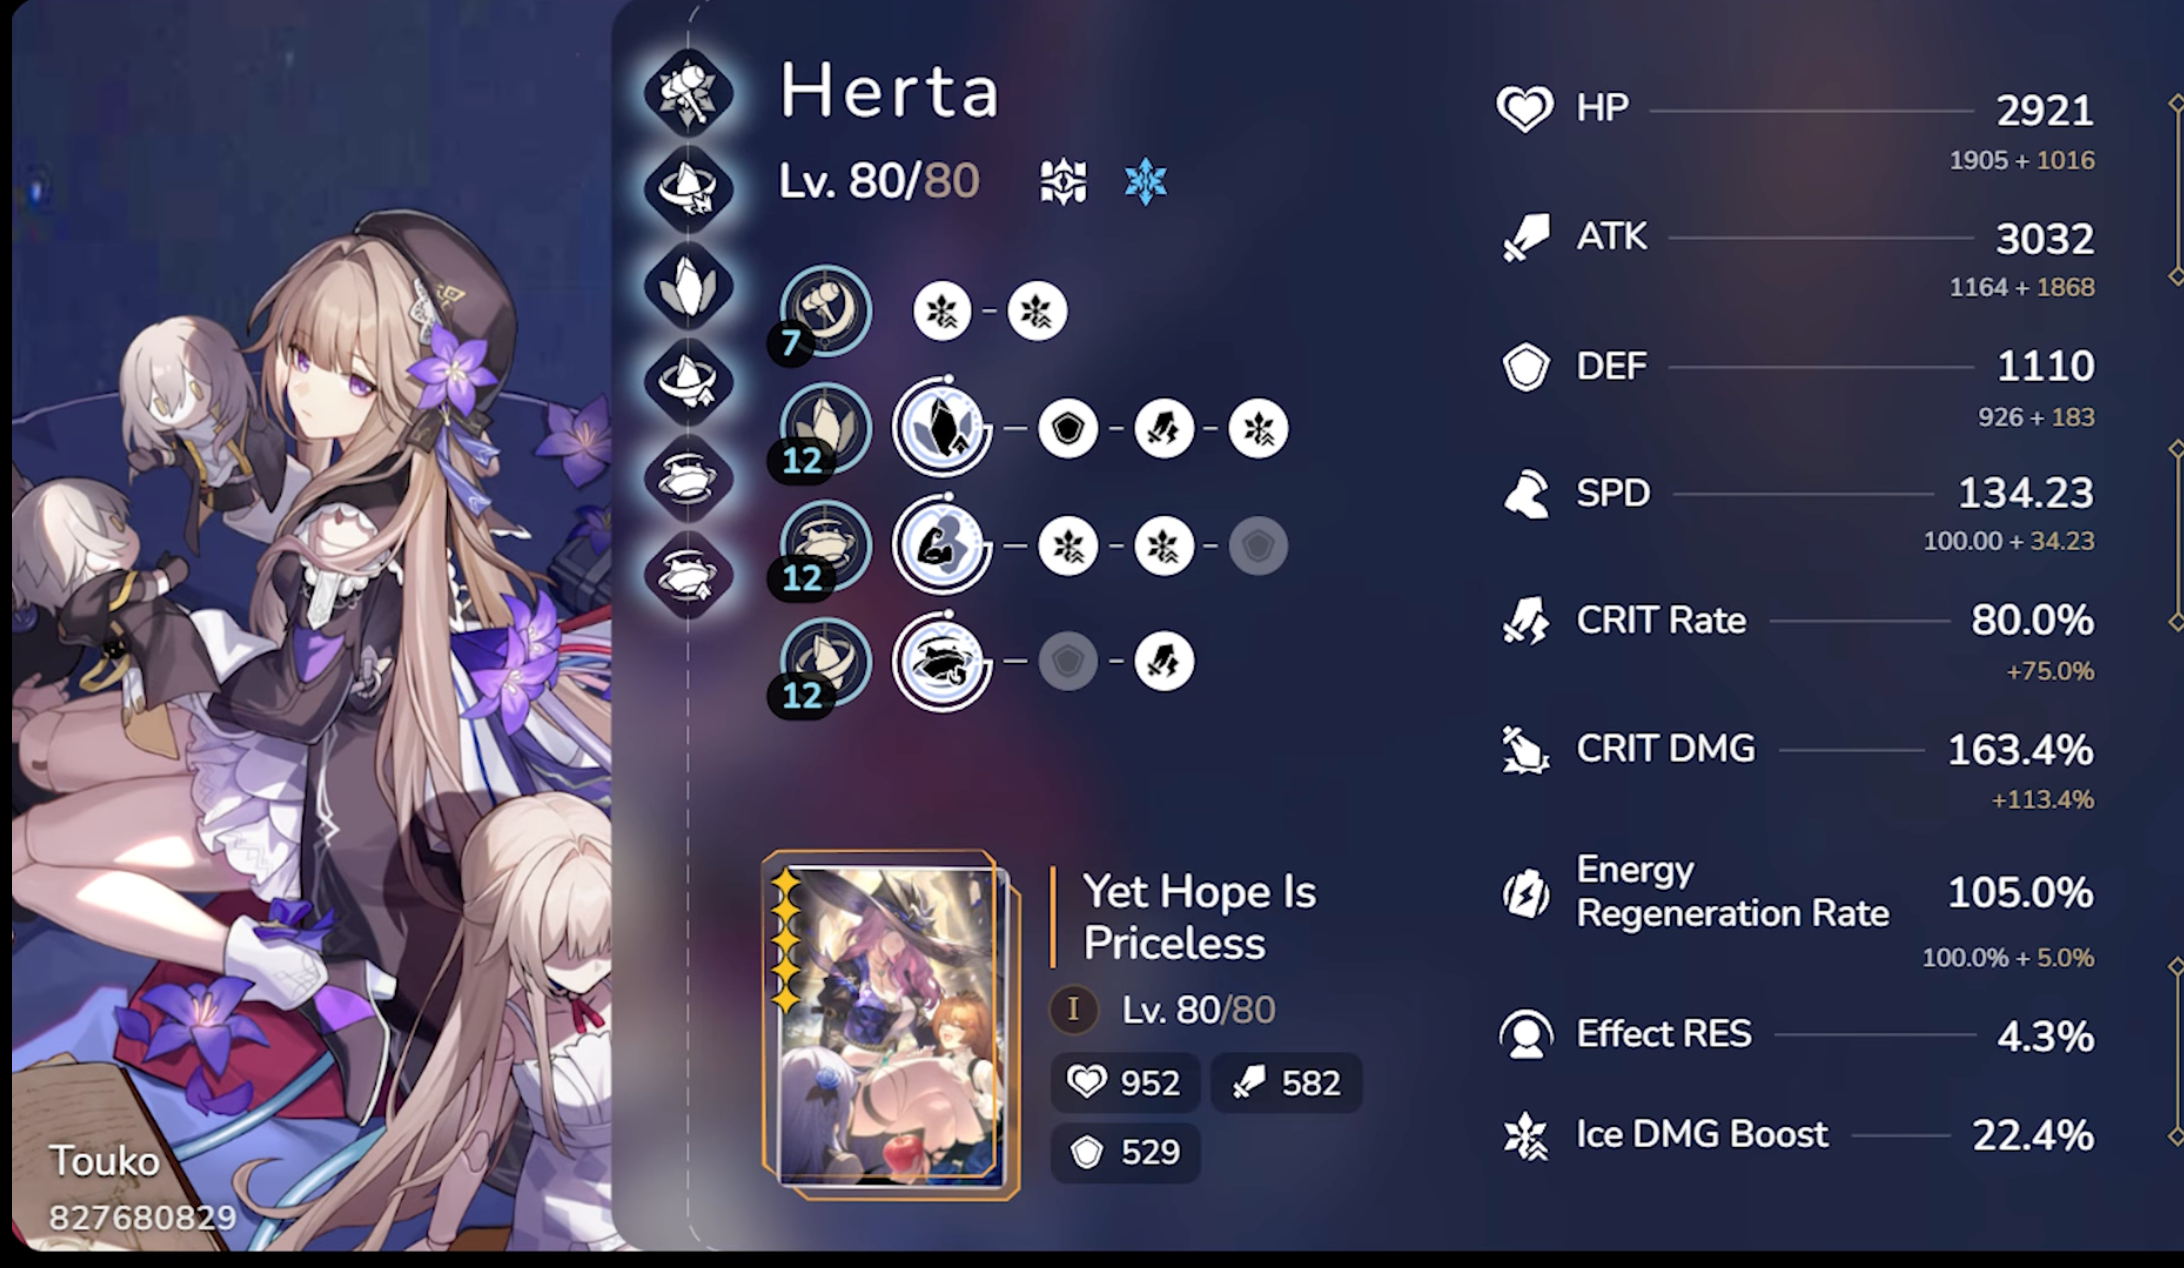Click the Ice DMG Boost stat row
This screenshot has width=2184, height=1268.
(1797, 1135)
